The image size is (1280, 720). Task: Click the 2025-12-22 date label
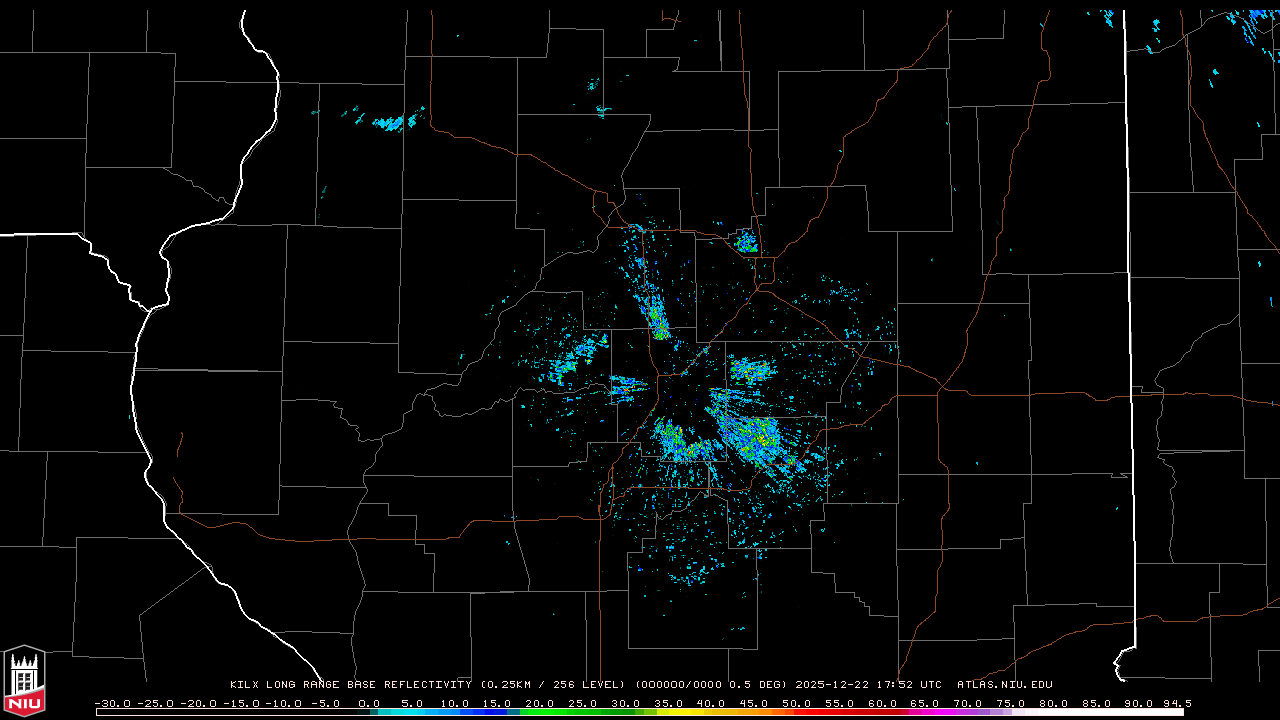832,685
